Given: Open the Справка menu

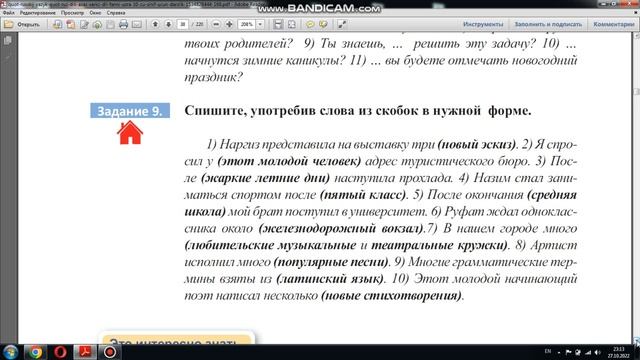Looking at the screenshot, I should coord(116,13).
